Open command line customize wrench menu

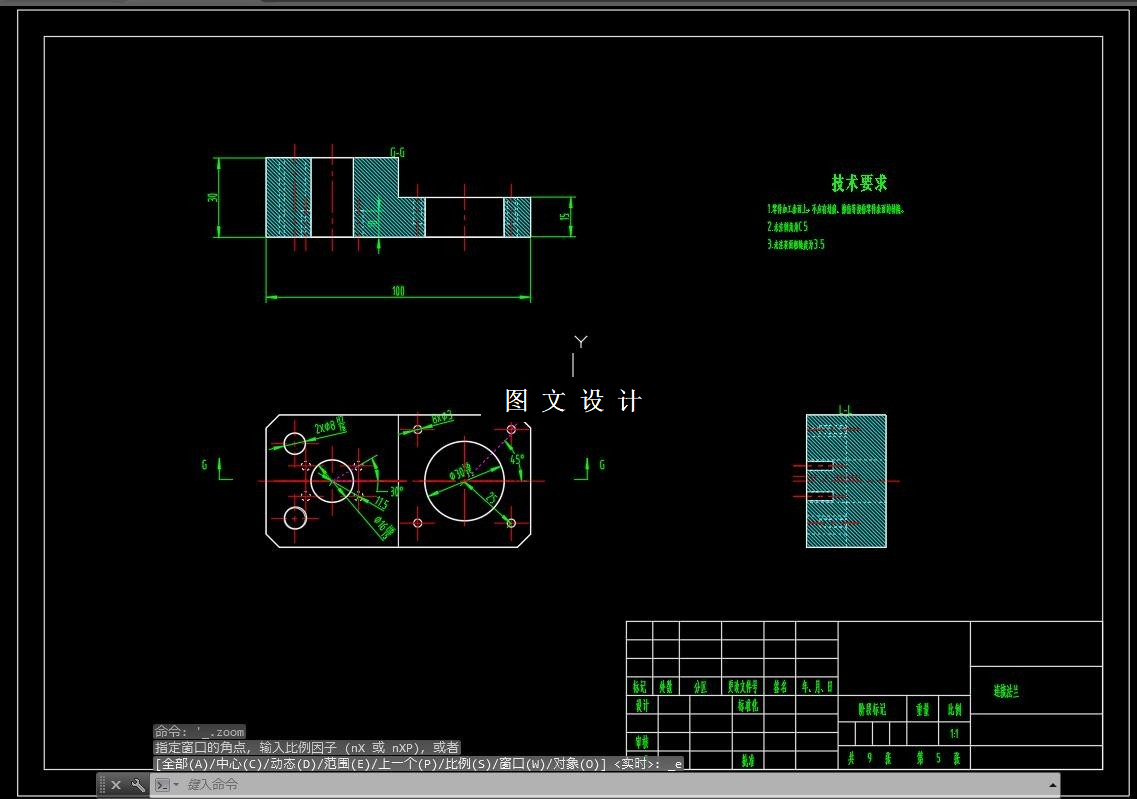138,784
